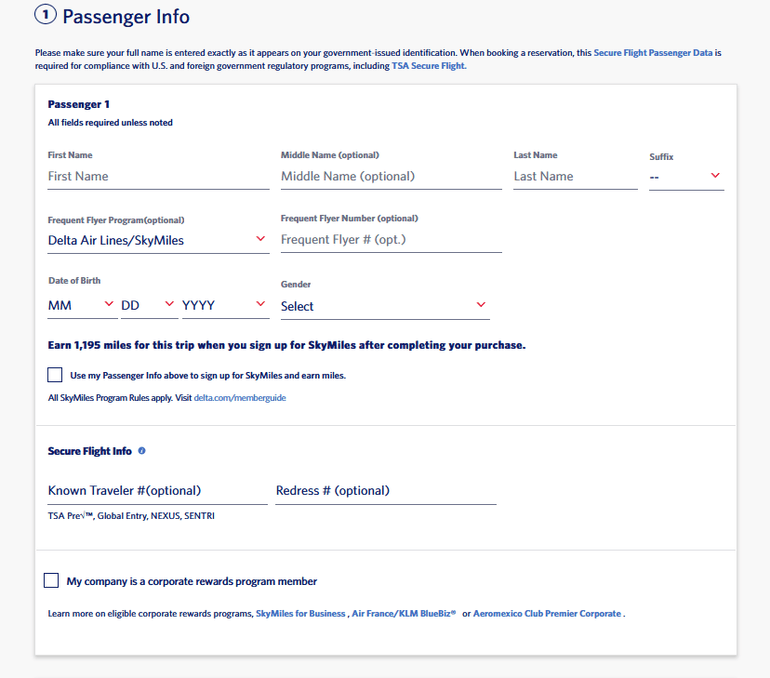
Task: Open the SkyMiles for Business link
Action: [x=301, y=614]
